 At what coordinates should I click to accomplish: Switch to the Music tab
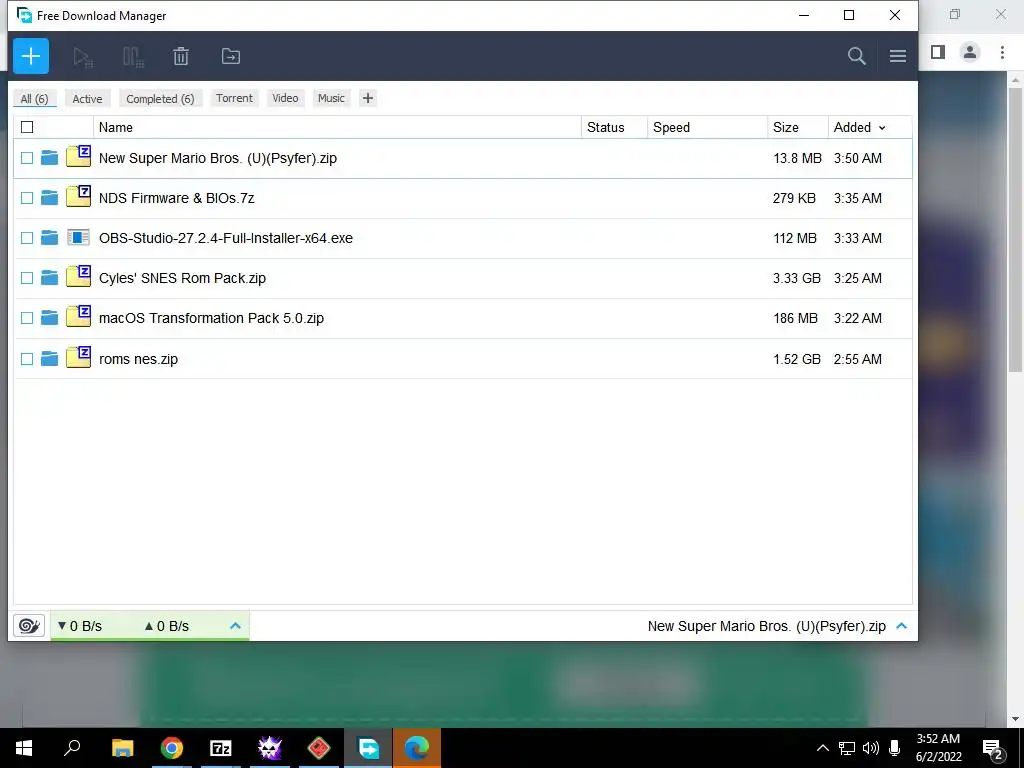pos(331,98)
